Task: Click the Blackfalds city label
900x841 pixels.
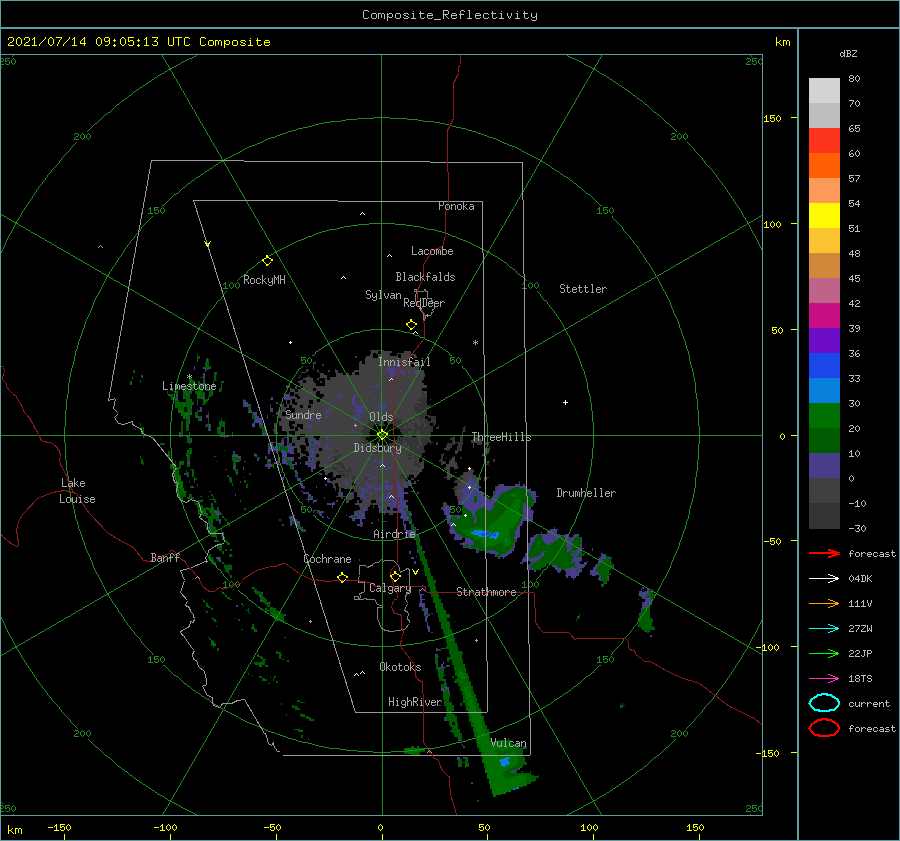Action: (425, 277)
